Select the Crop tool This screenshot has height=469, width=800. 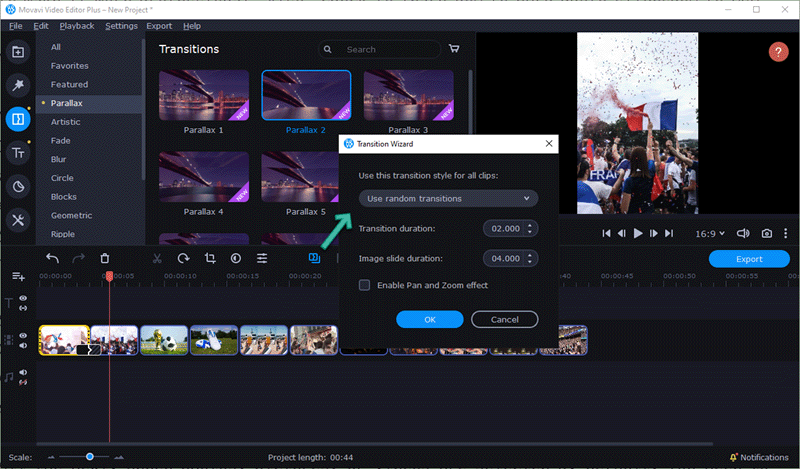tap(210, 258)
